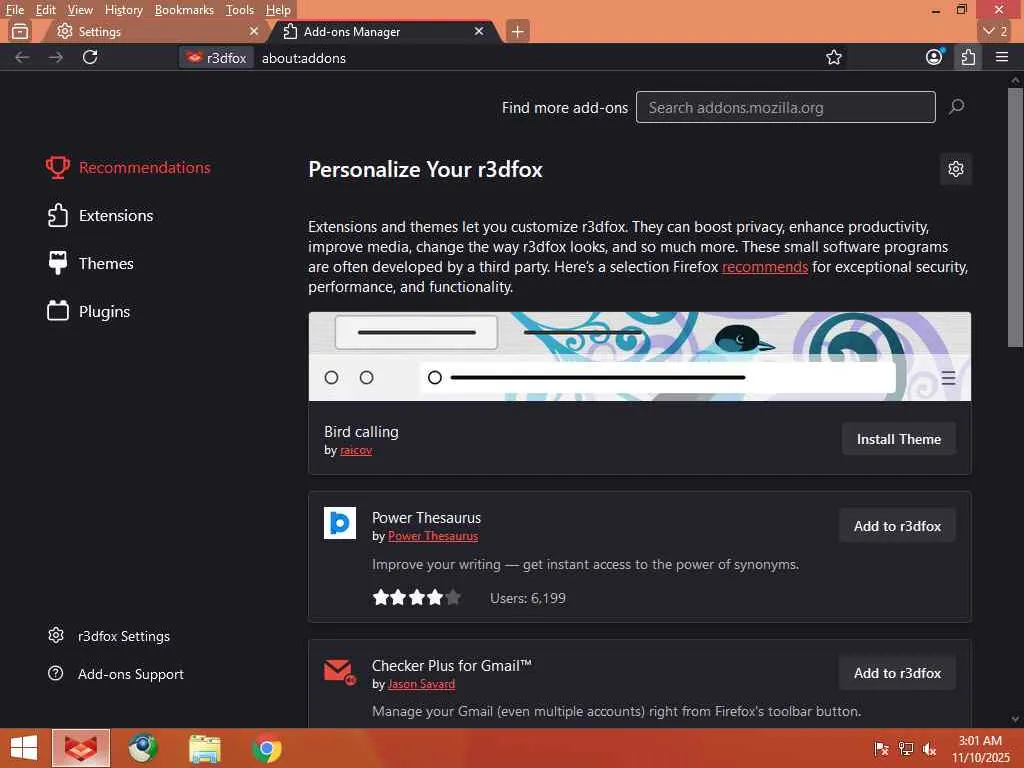This screenshot has height=768, width=1024.
Task: Open the History menu
Action: click(123, 10)
